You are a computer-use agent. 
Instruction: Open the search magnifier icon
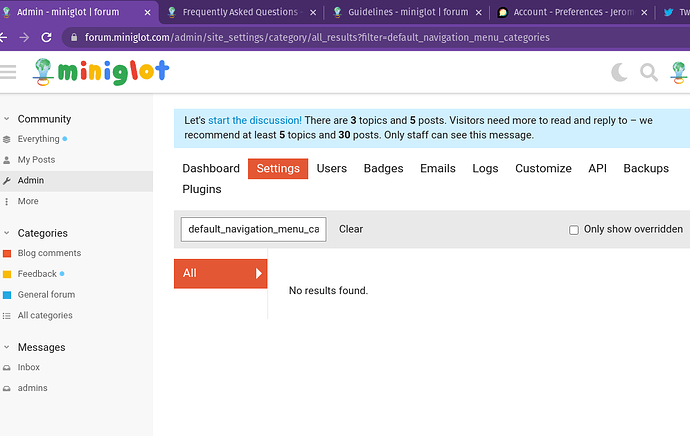649,72
